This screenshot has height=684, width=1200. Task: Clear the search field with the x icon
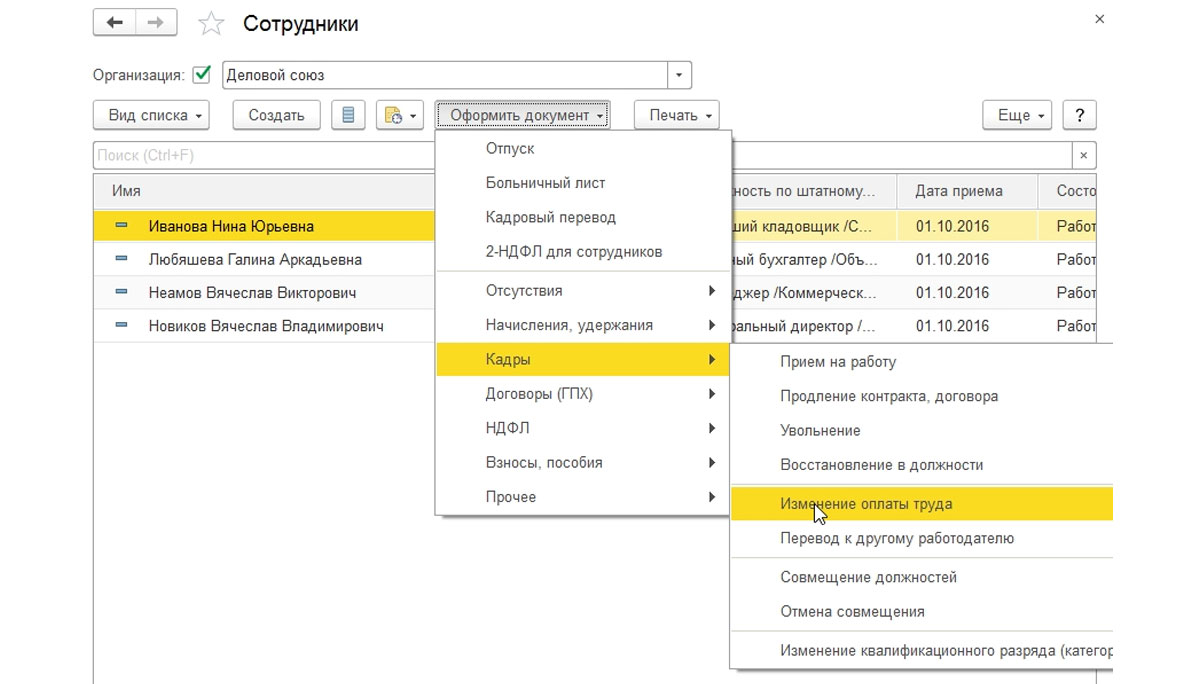point(1084,156)
